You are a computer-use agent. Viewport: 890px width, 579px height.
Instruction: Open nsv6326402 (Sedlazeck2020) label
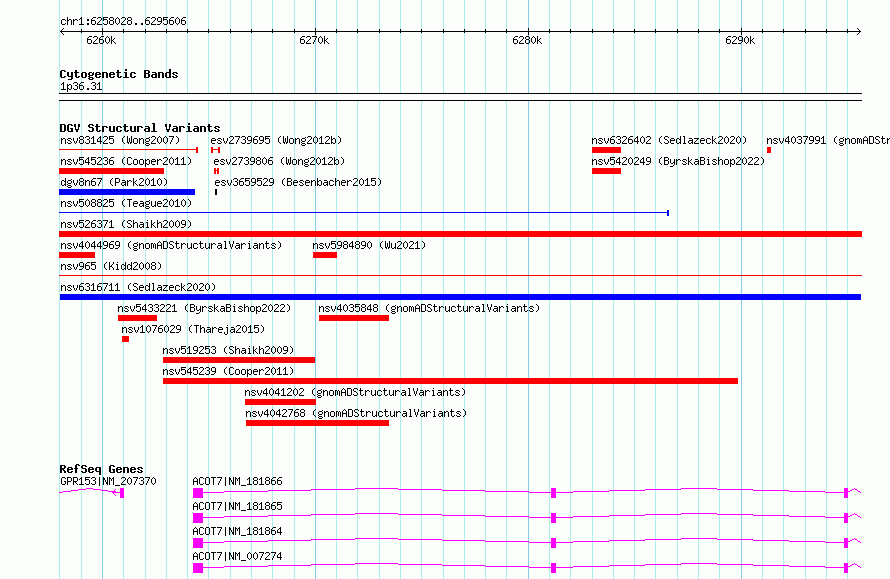click(669, 140)
